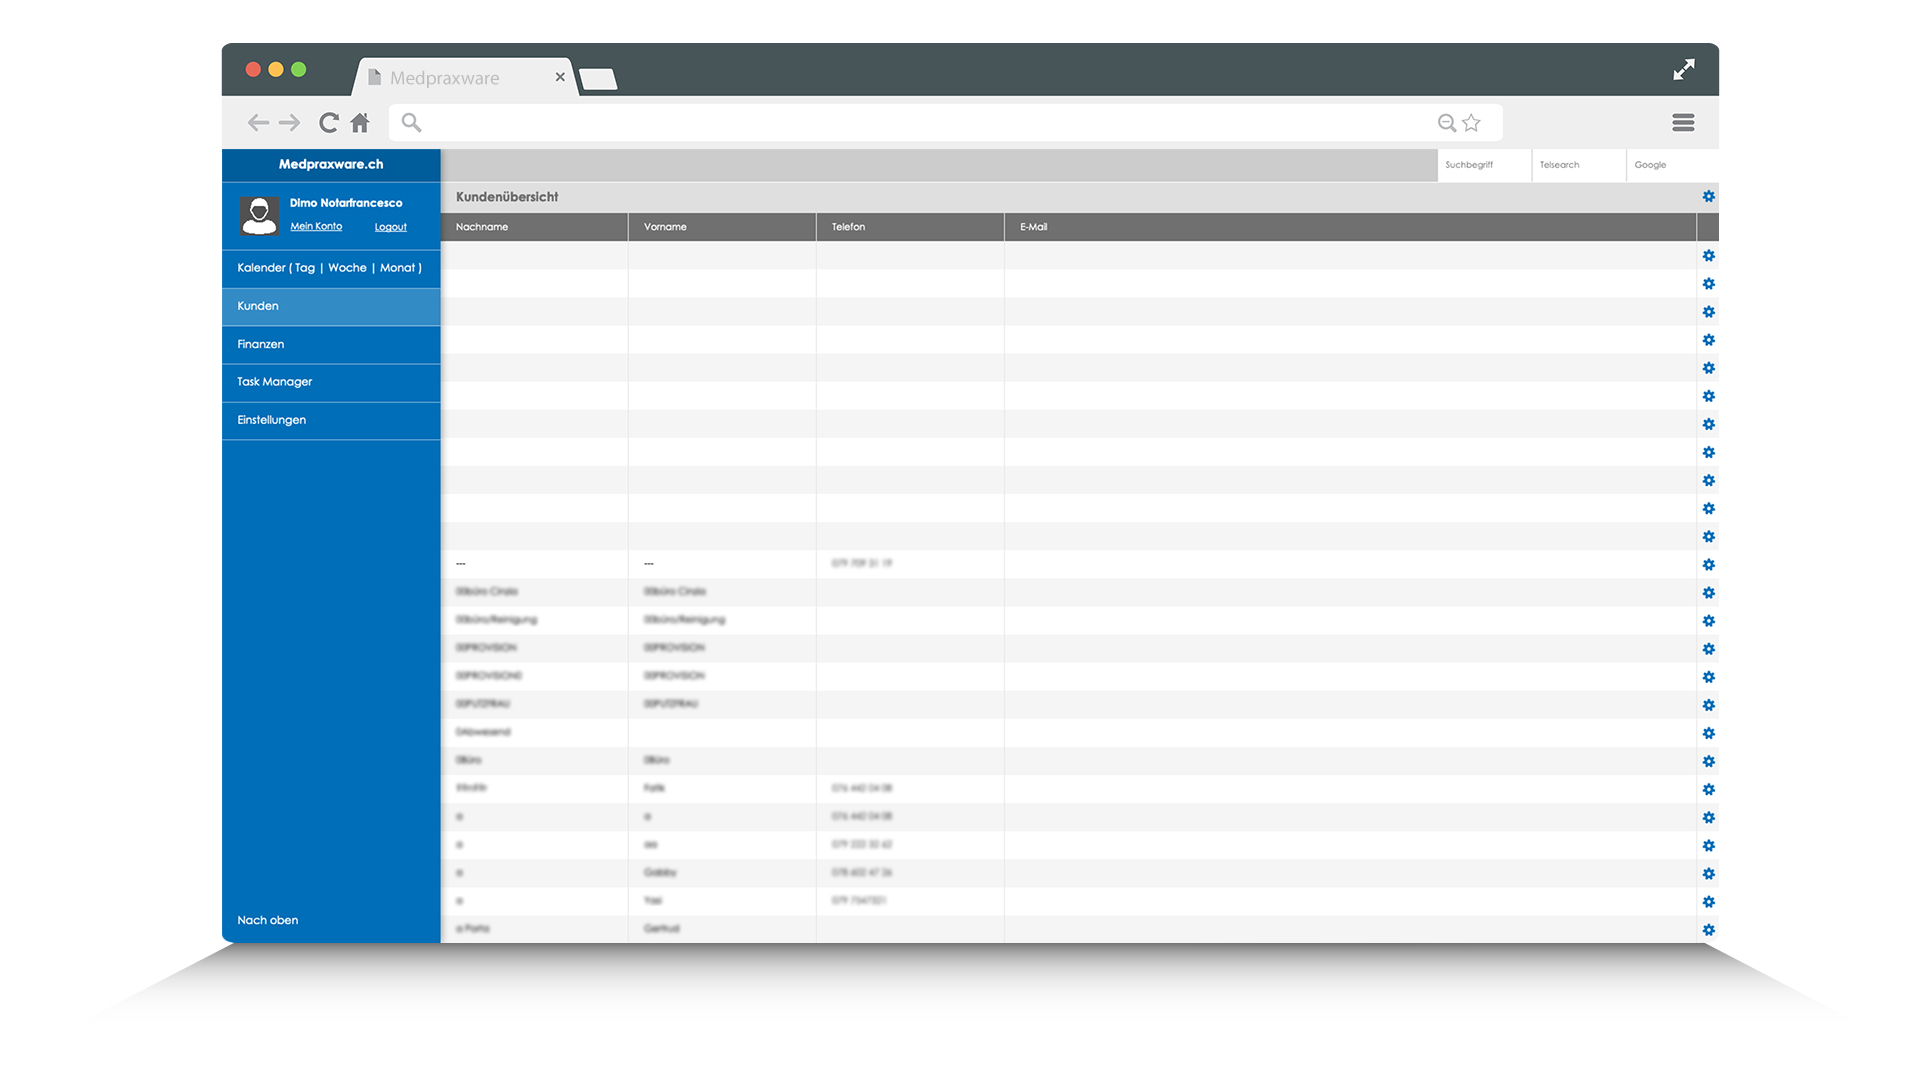Click the Nach oben link
This screenshot has width=1920, height=1080.
[267, 920]
